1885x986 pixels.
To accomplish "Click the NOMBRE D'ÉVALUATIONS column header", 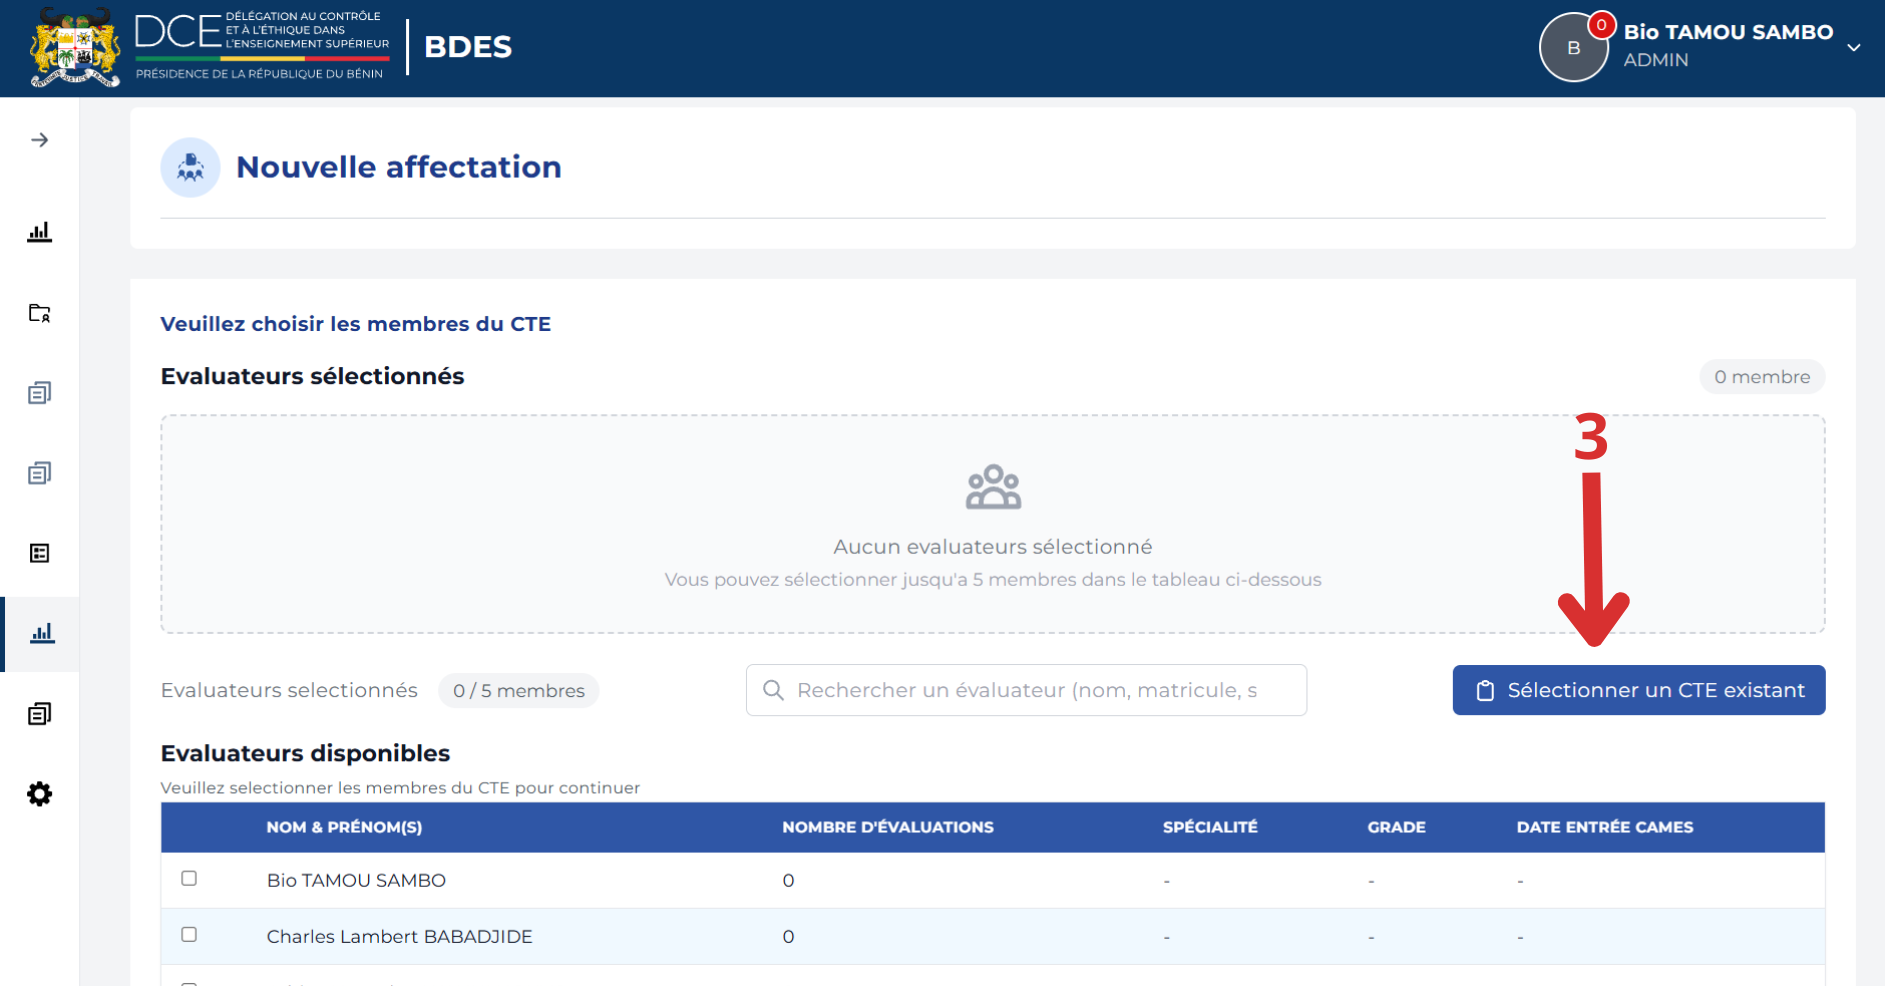I will click(x=888, y=827).
